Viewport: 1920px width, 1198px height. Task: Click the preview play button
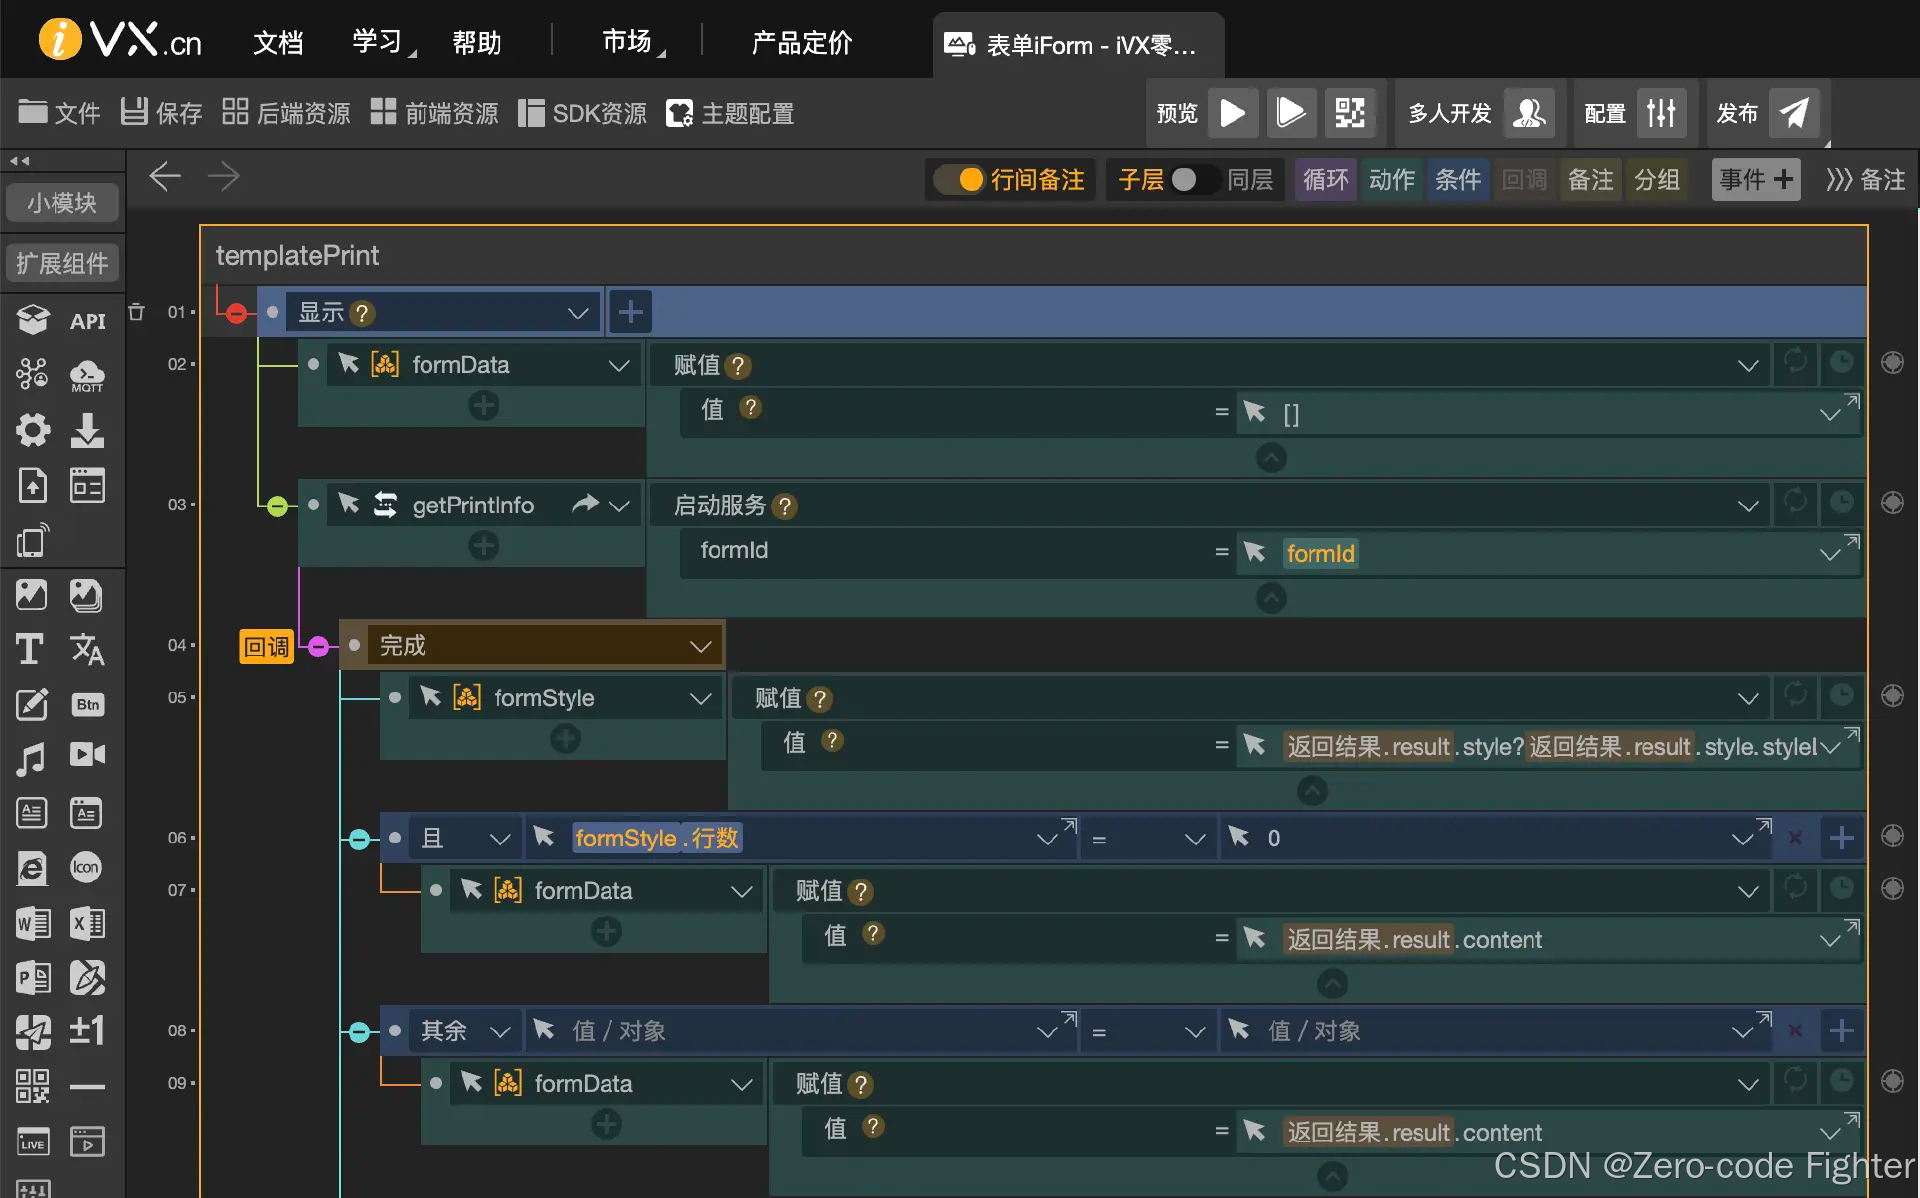pyautogui.click(x=1232, y=113)
